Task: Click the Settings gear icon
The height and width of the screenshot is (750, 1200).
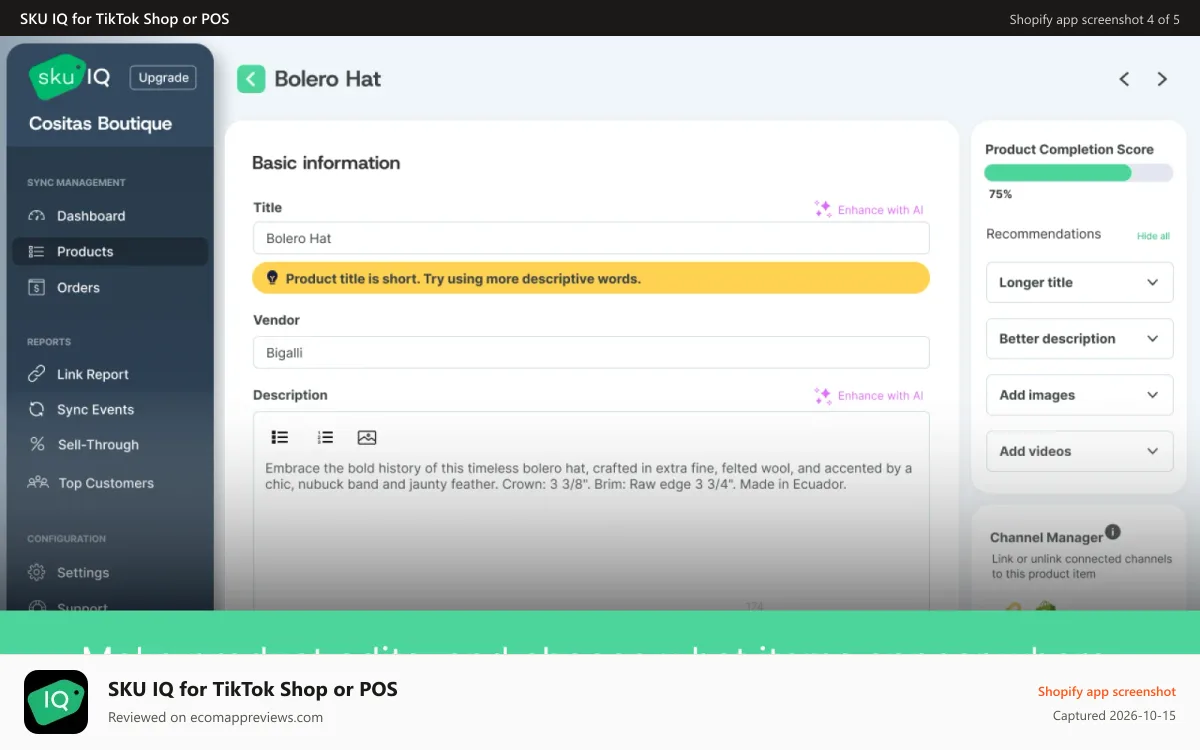Action: pyautogui.click(x=37, y=573)
